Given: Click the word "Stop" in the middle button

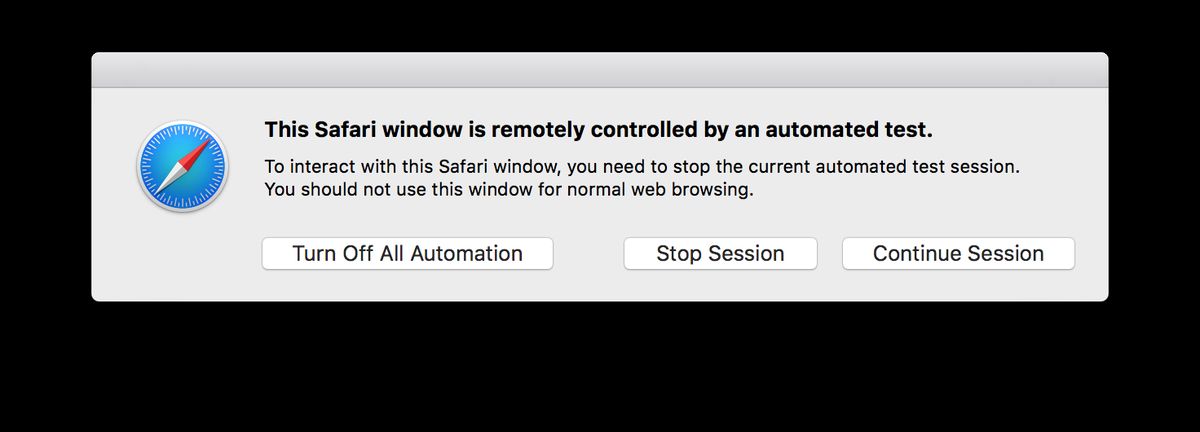Looking at the screenshot, I should 678,254.
